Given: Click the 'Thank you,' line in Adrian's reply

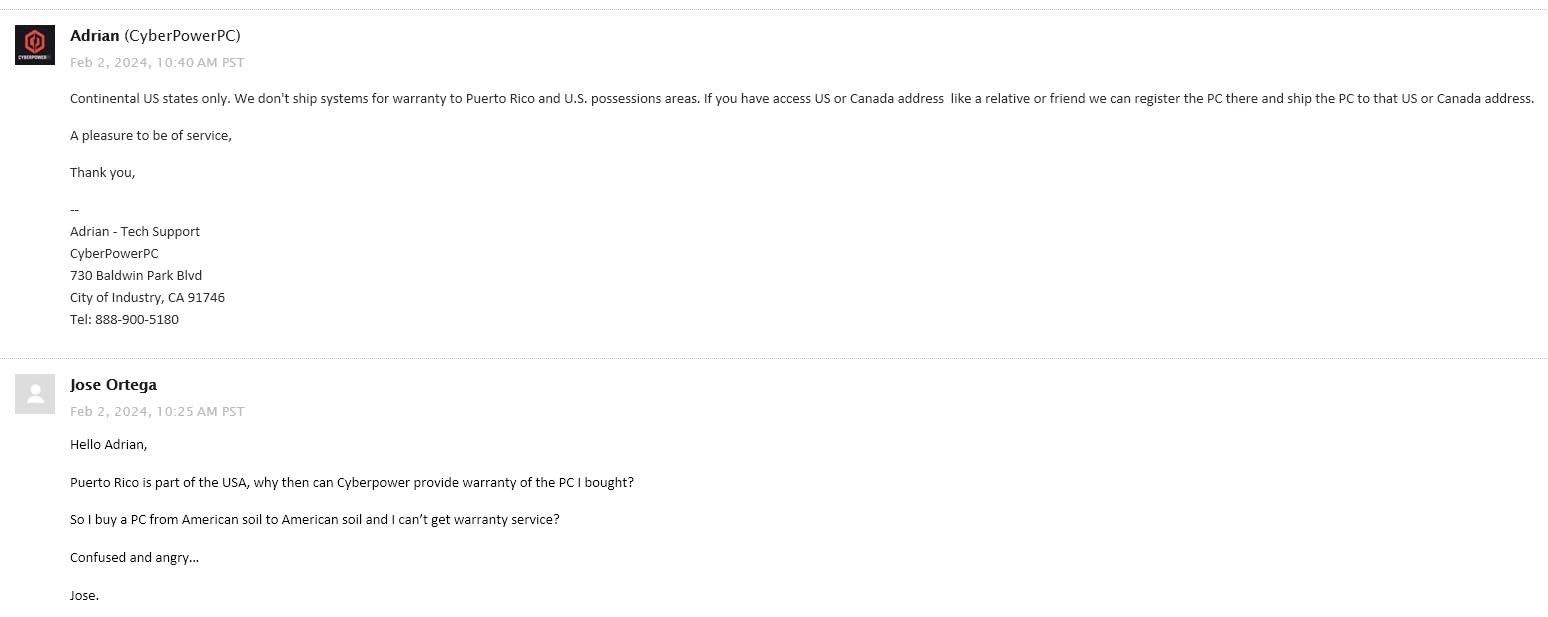Looking at the screenshot, I should click(x=102, y=172).
